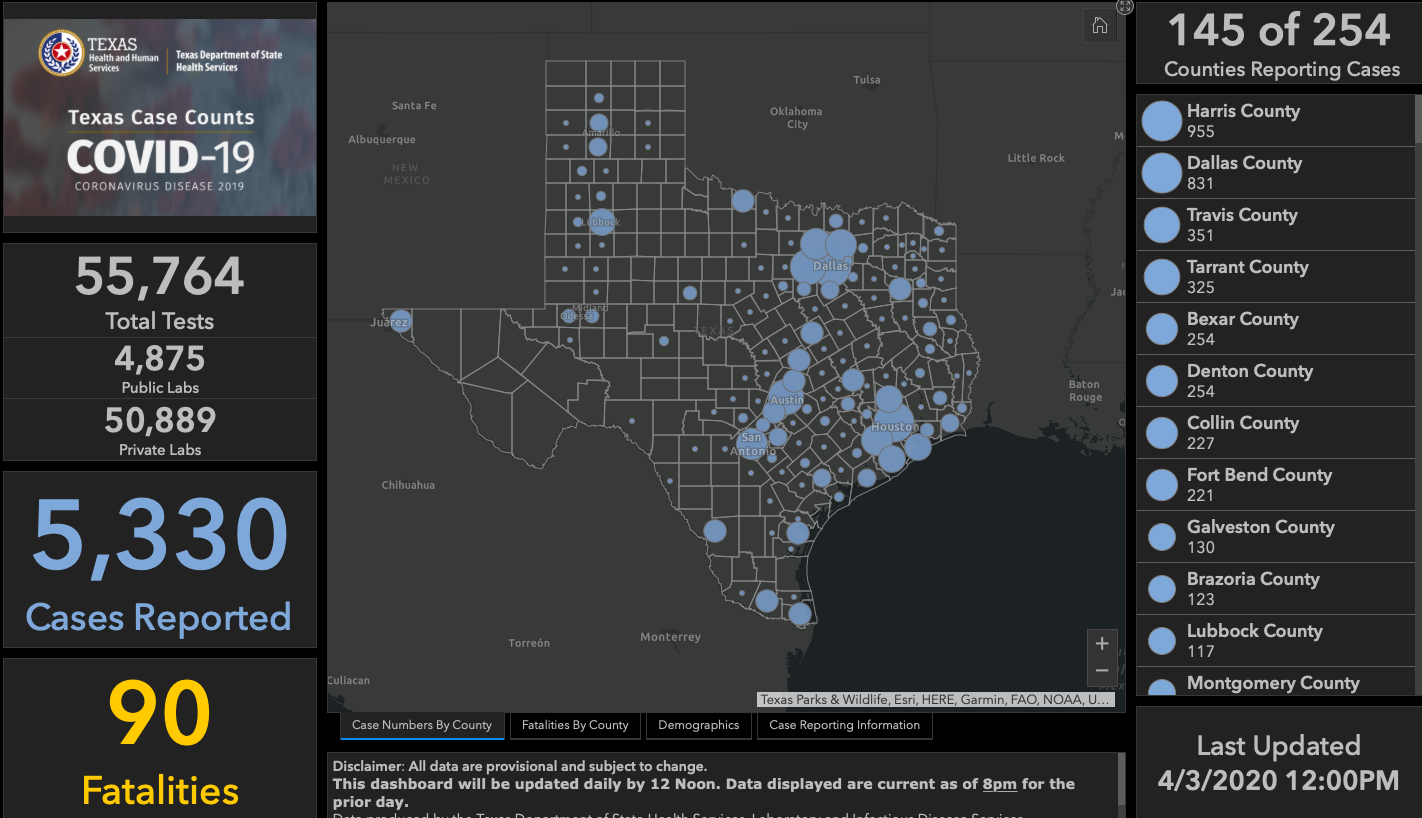The width and height of the screenshot is (1422, 818).
Task: Zoom in with the map plus button
Action: coord(1102,644)
